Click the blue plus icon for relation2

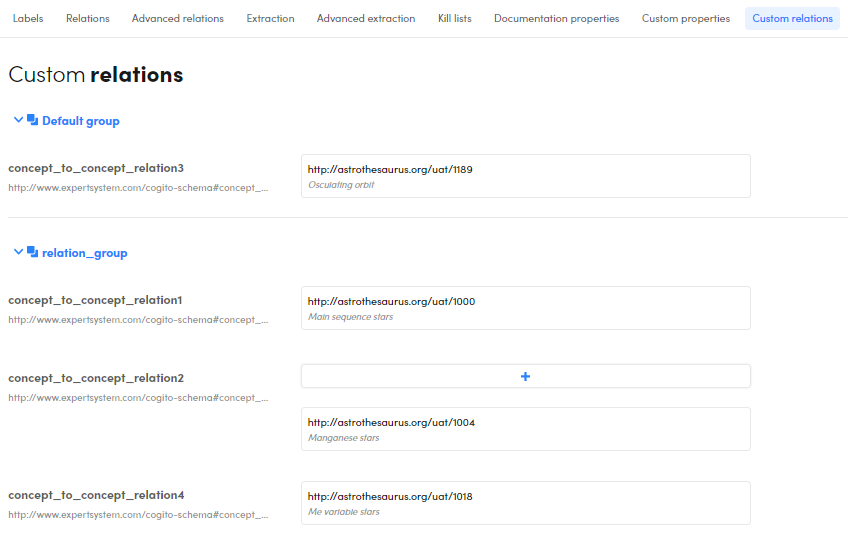525,376
